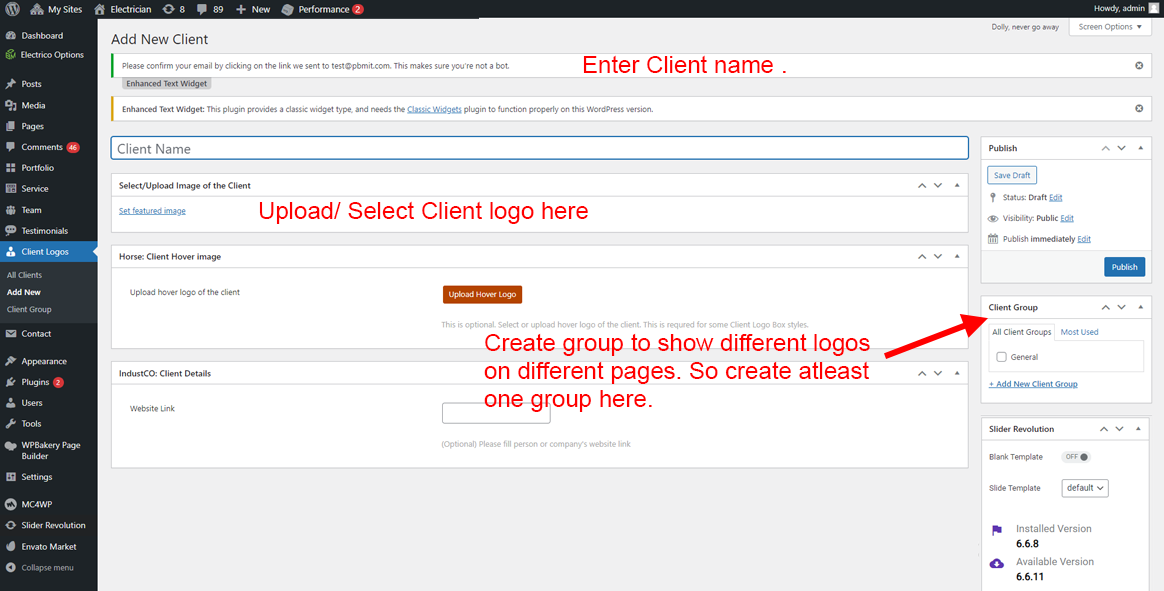Expand the Screen Options panel

tap(1110, 27)
